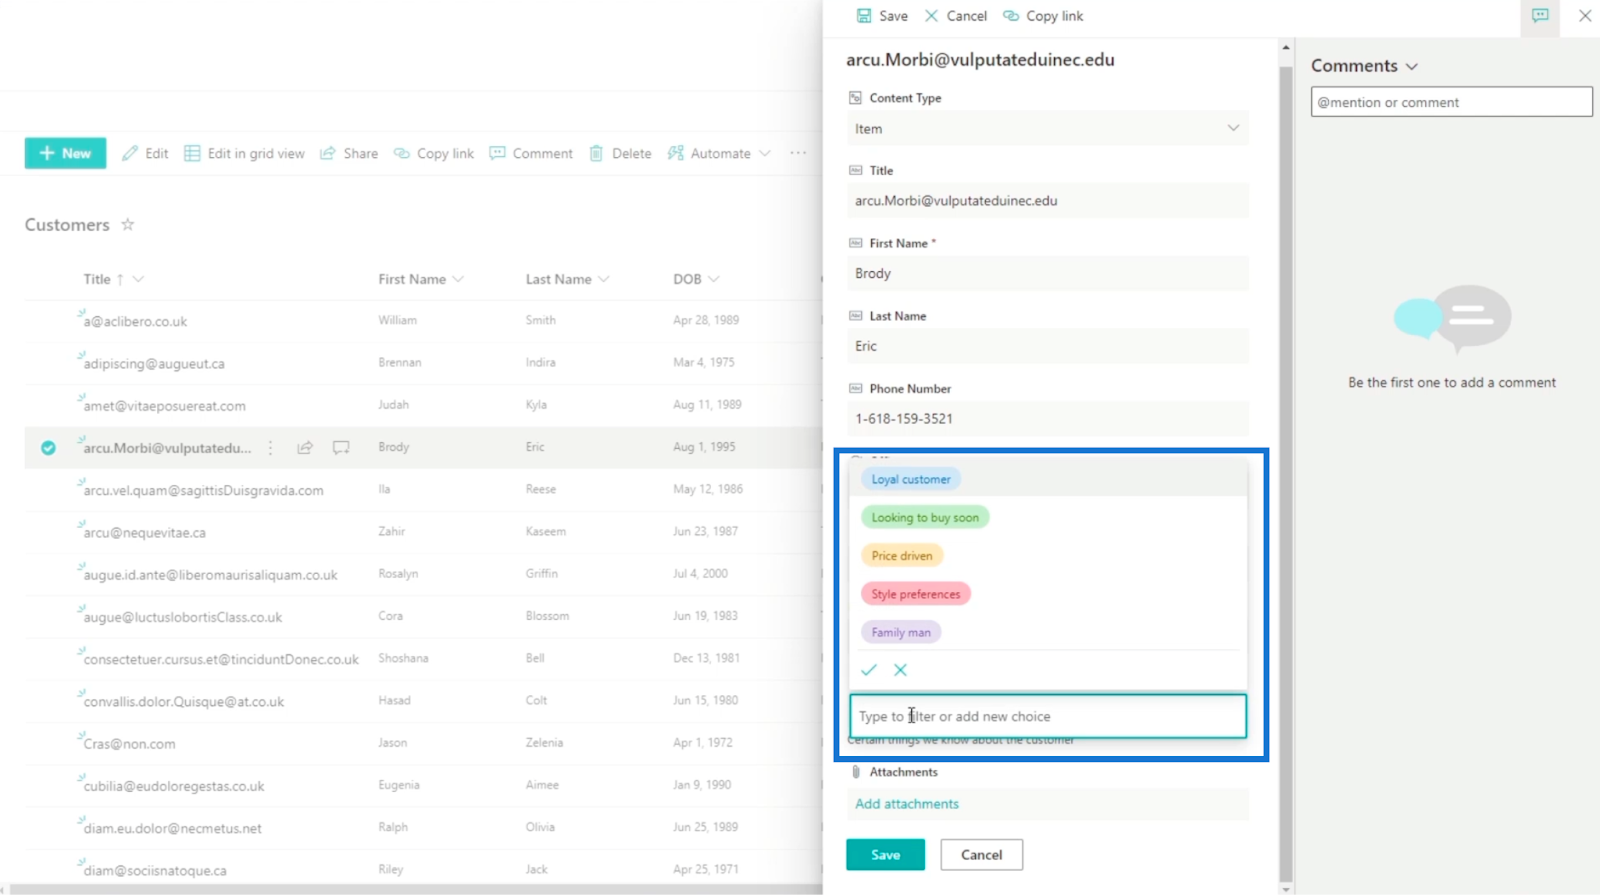The width and height of the screenshot is (1600, 895).
Task: Click the Attachments paperclip icon
Action: (x=856, y=772)
